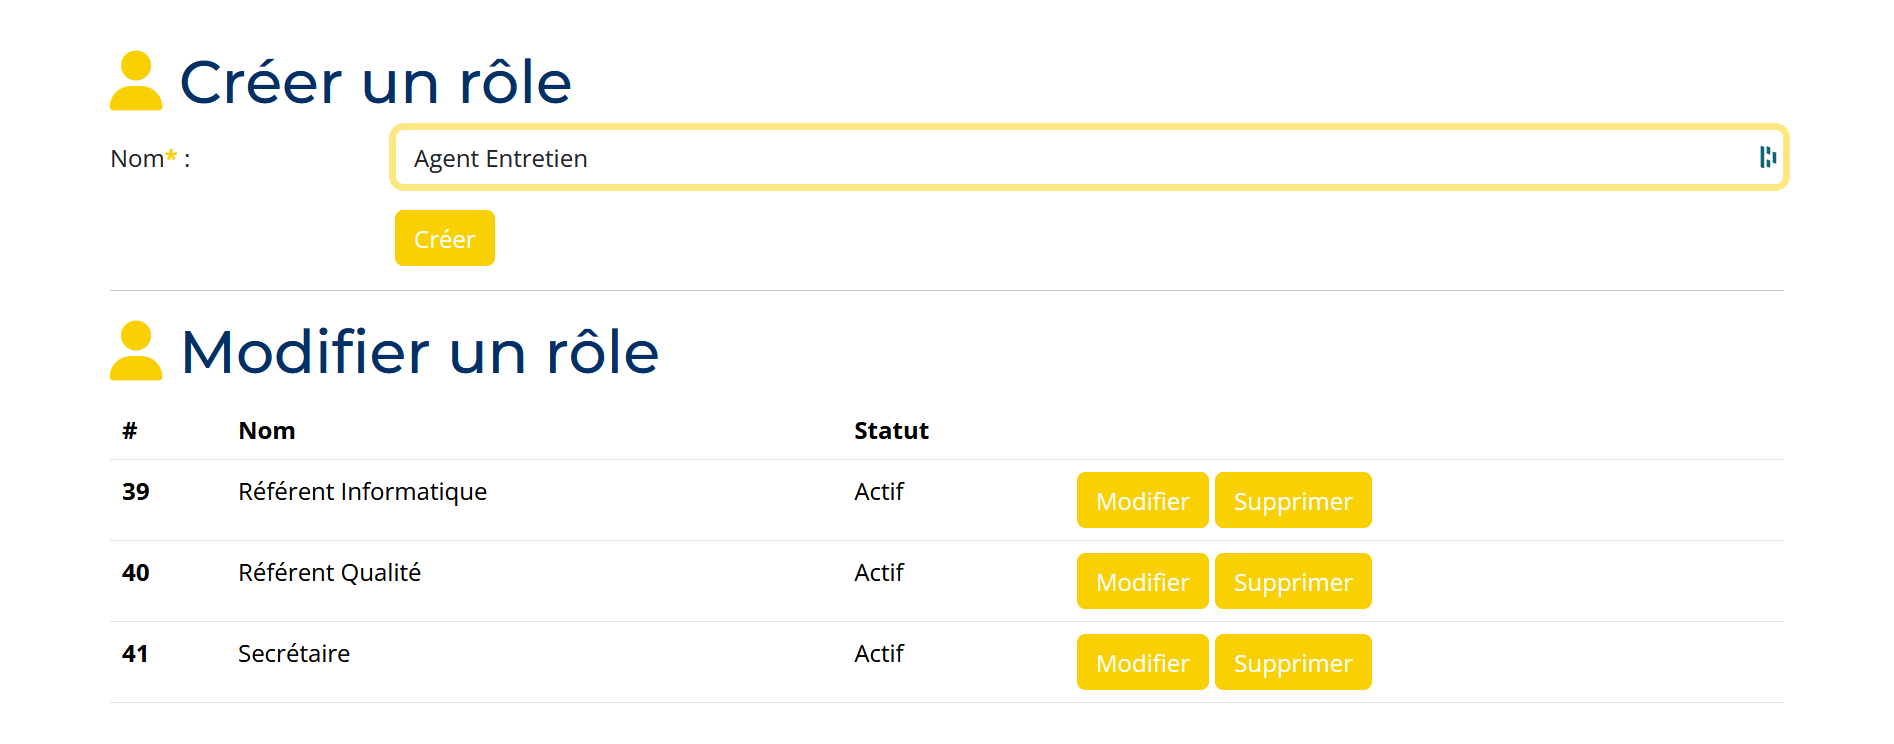Edit the Référent Qualité role via Modifier
Image resolution: width=1894 pixels, height=744 pixels.
click(x=1142, y=581)
